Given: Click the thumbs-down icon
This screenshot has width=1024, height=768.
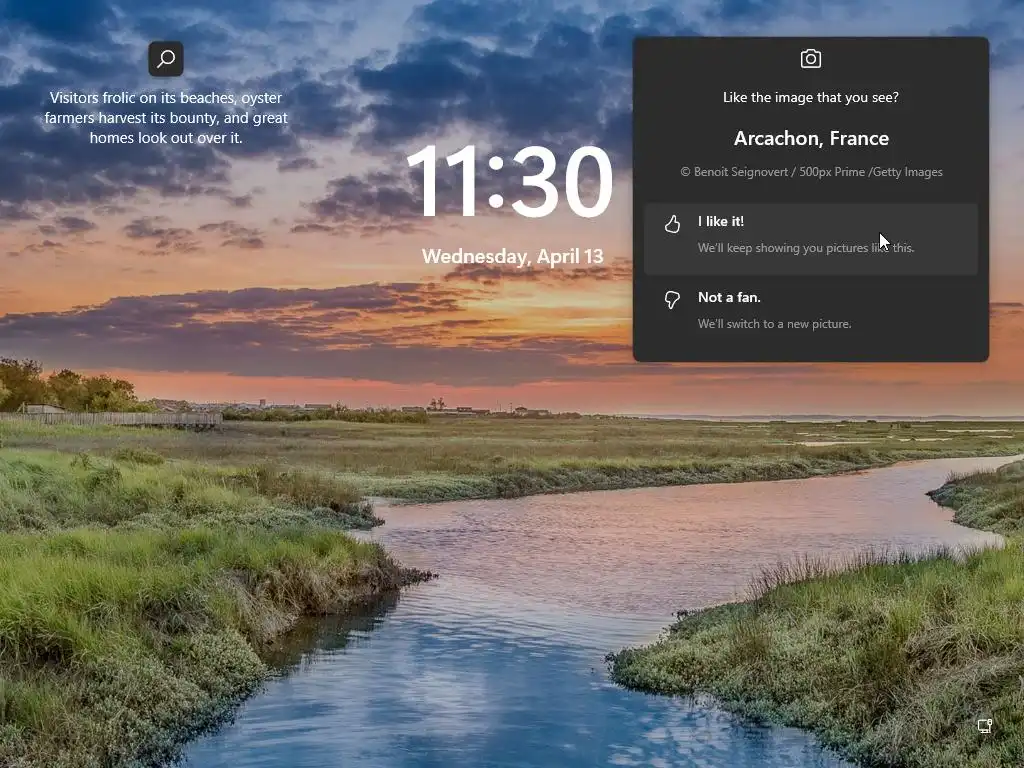Looking at the screenshot, I should [672, 300].
